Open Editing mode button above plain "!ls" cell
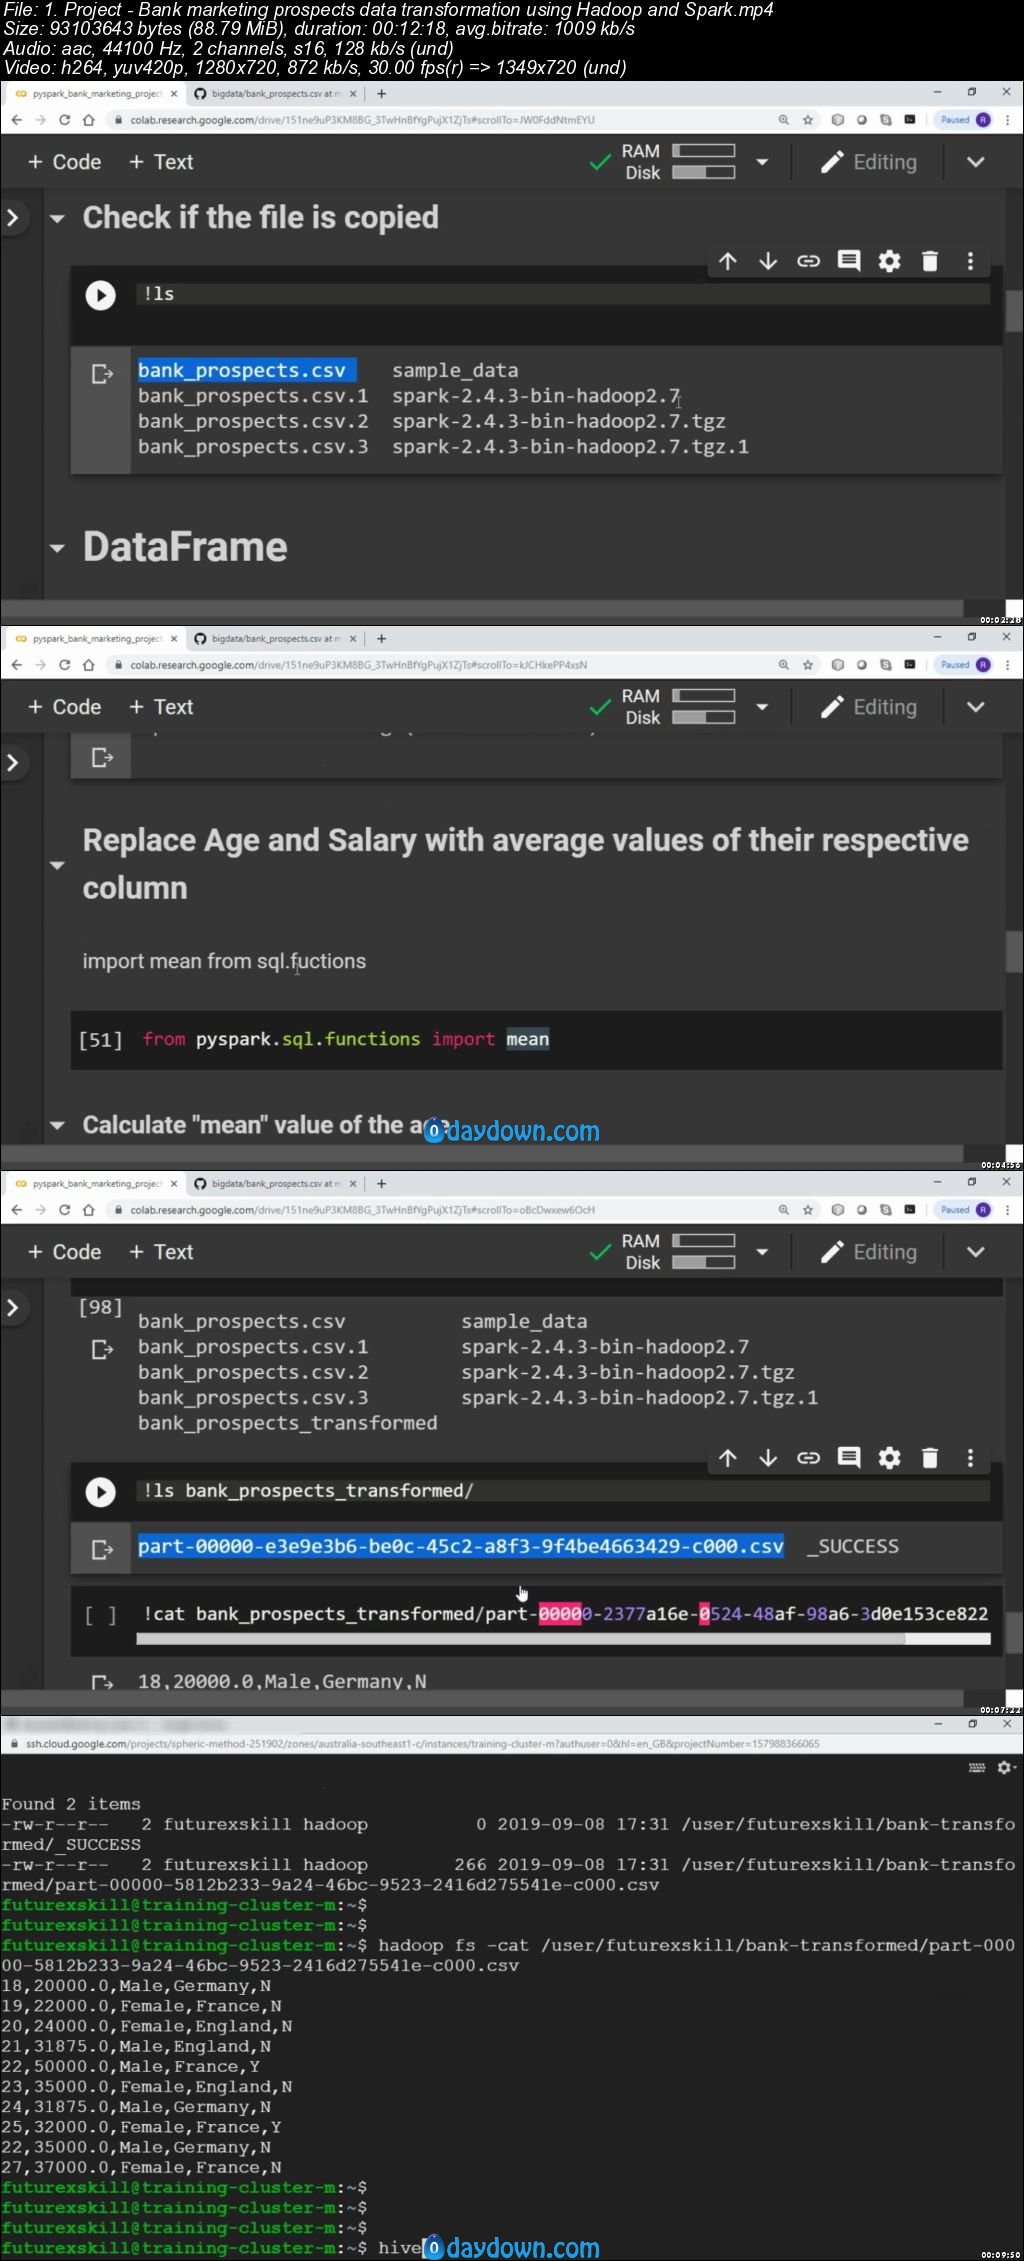Image resolution: width=1024 pixels, height=2261 pixels. pyautogui.click(x=868, y=162)
